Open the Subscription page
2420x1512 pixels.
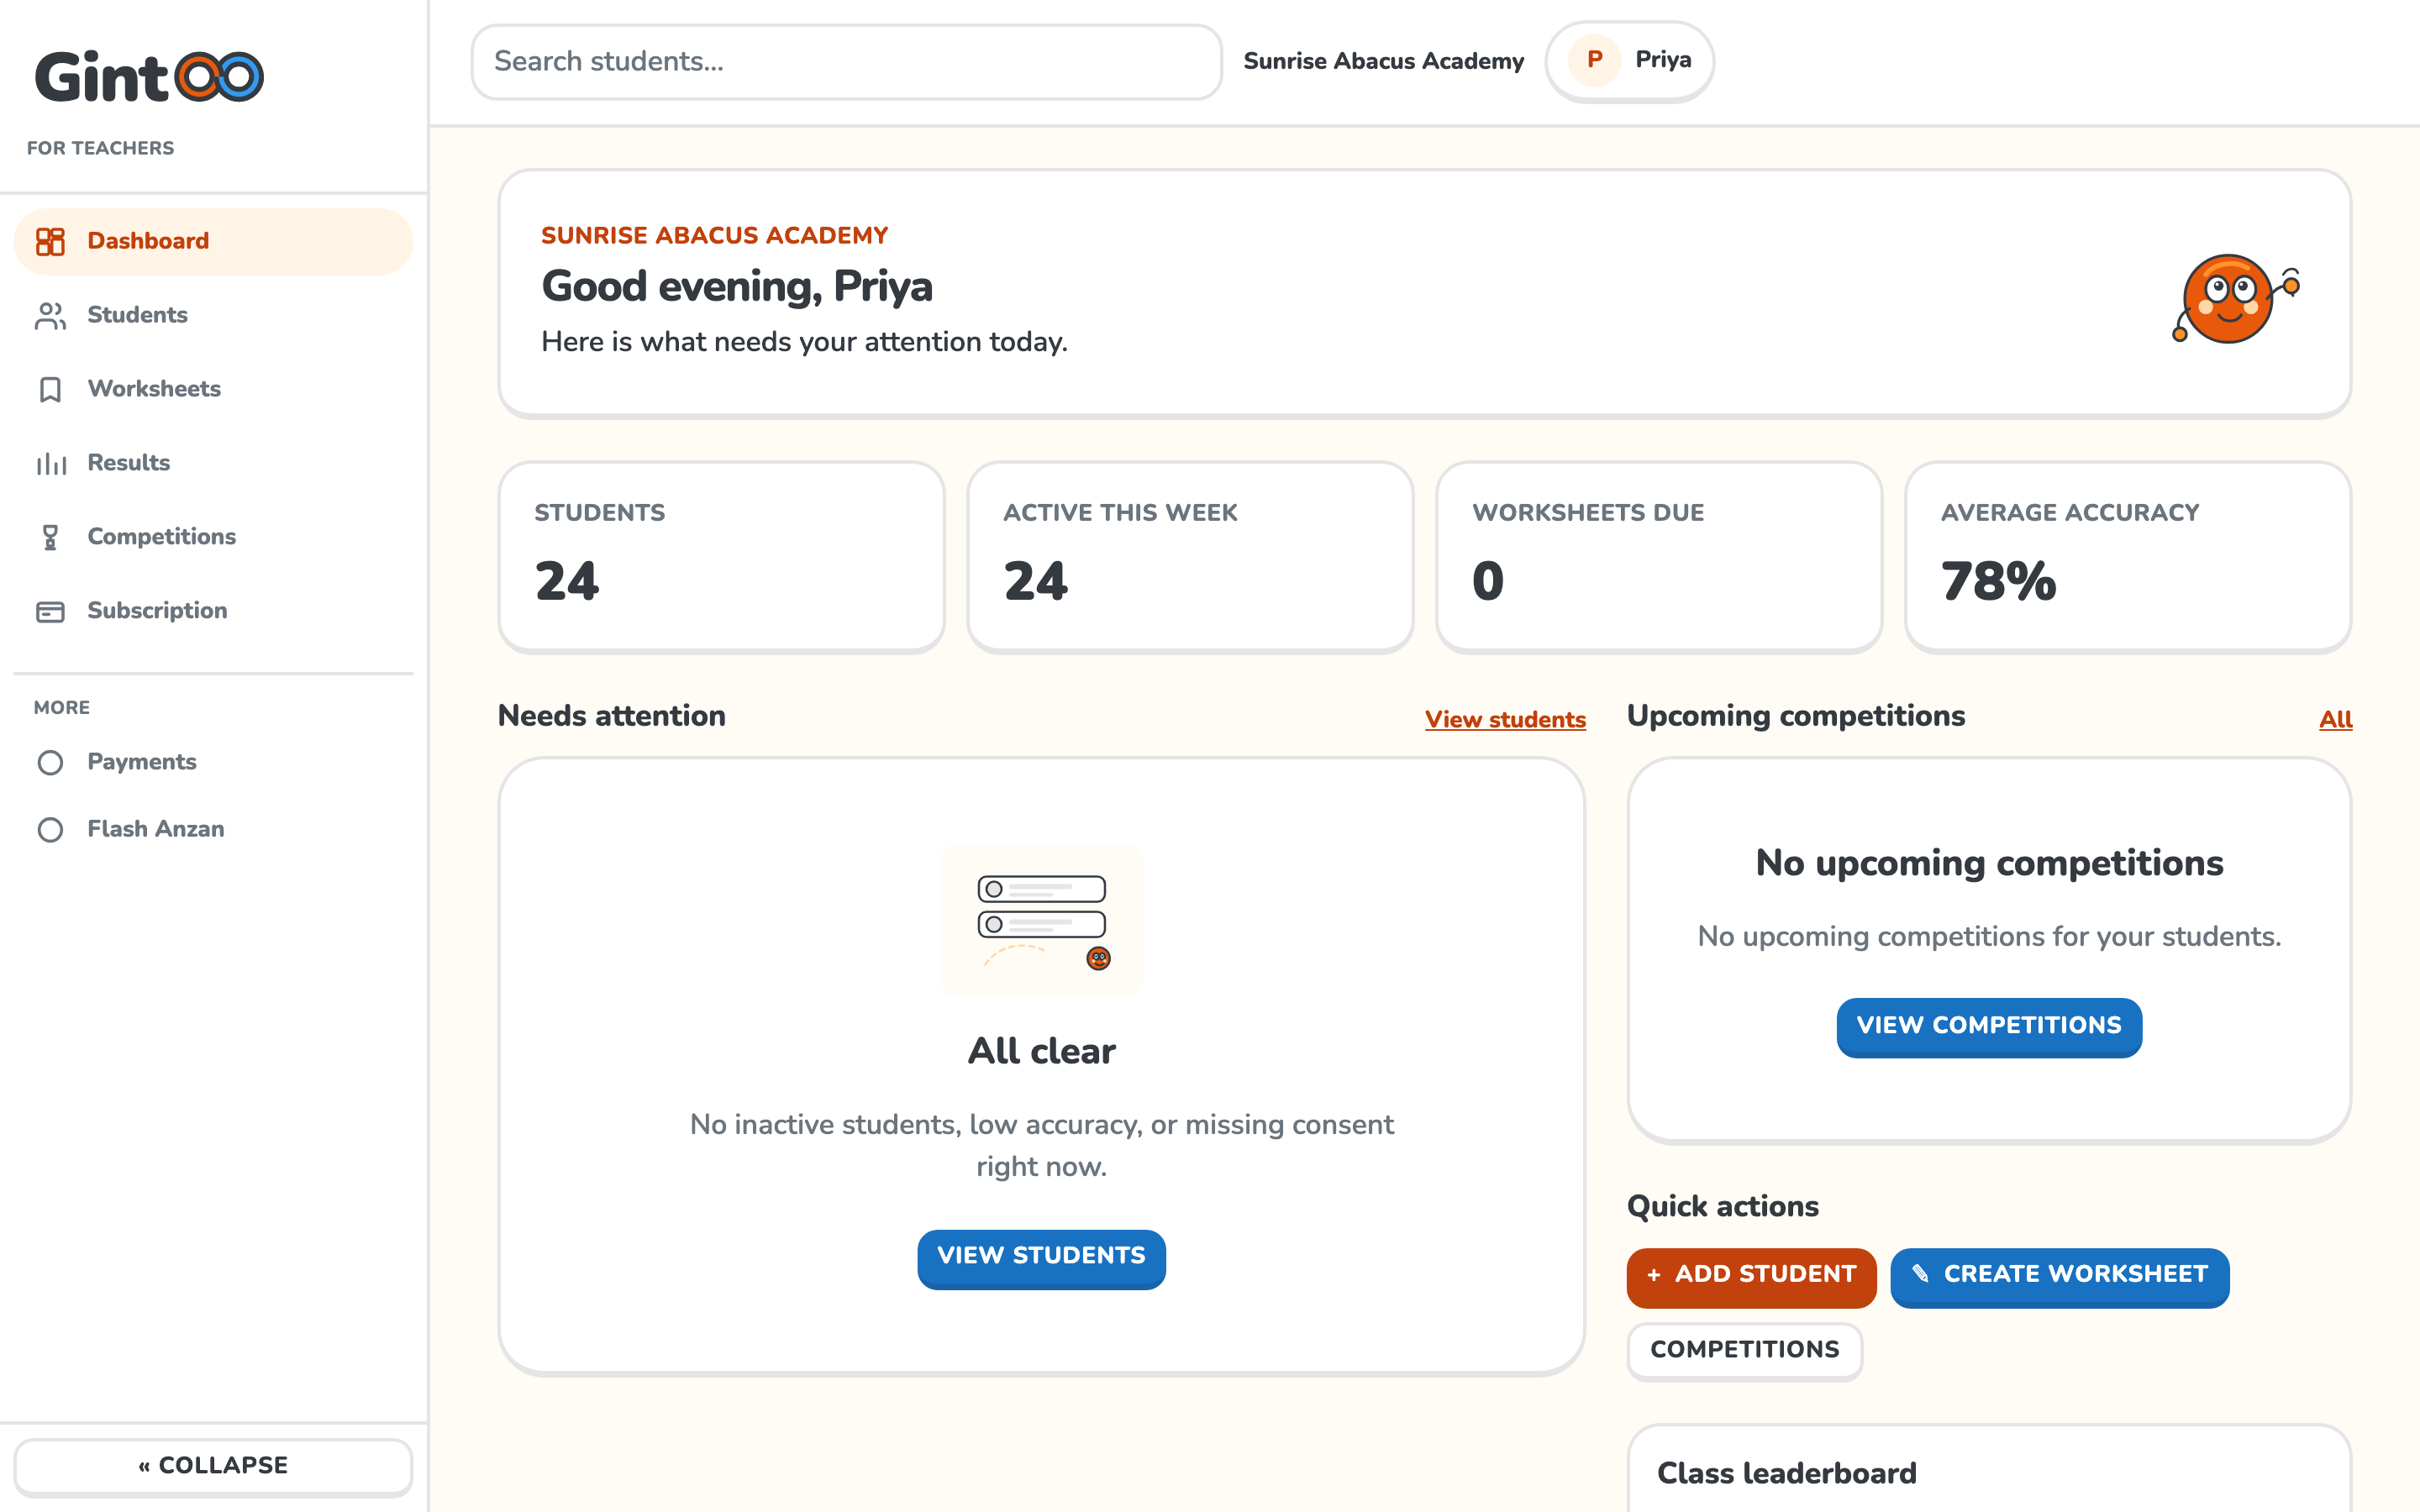point(213,611)
